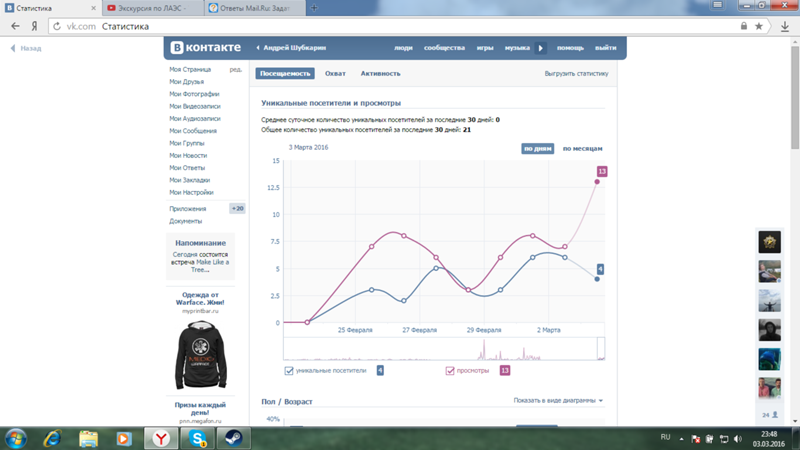
Task: Select Посещаемость tab
Action: tap(285, 73)
